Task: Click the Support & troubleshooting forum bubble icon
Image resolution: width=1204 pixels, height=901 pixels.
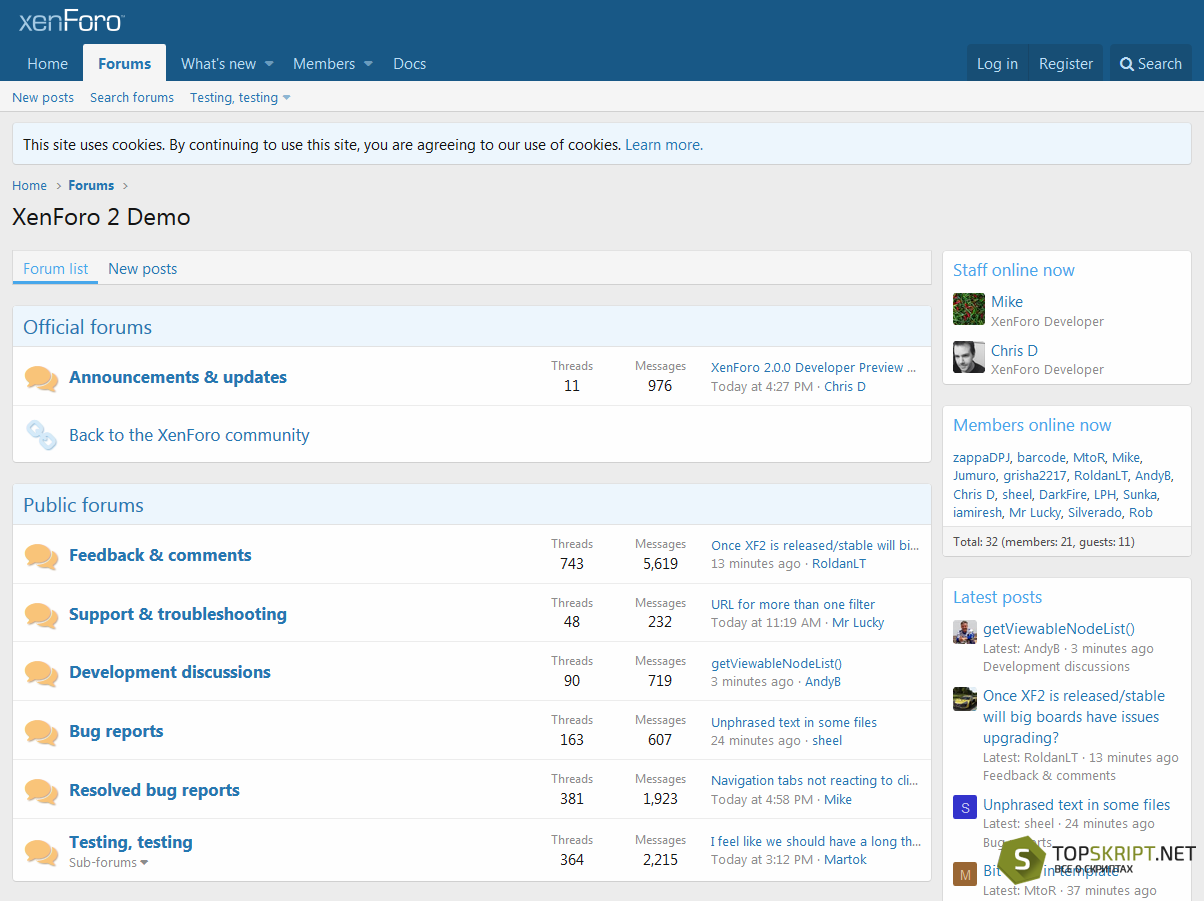Action: pyautogui.click(x=41, y=615)
